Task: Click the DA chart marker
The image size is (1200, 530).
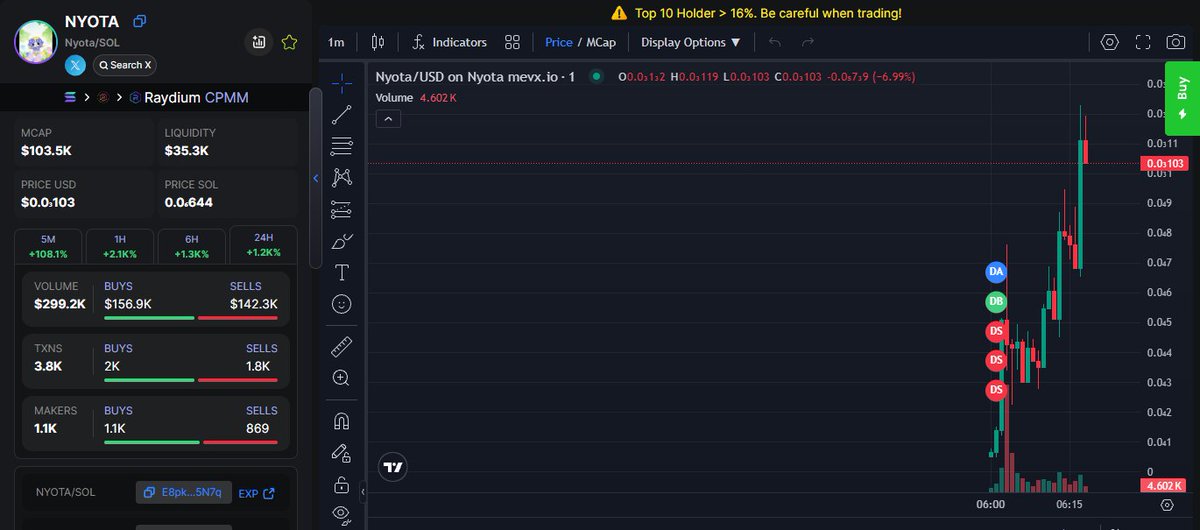Action: [996, 271]
